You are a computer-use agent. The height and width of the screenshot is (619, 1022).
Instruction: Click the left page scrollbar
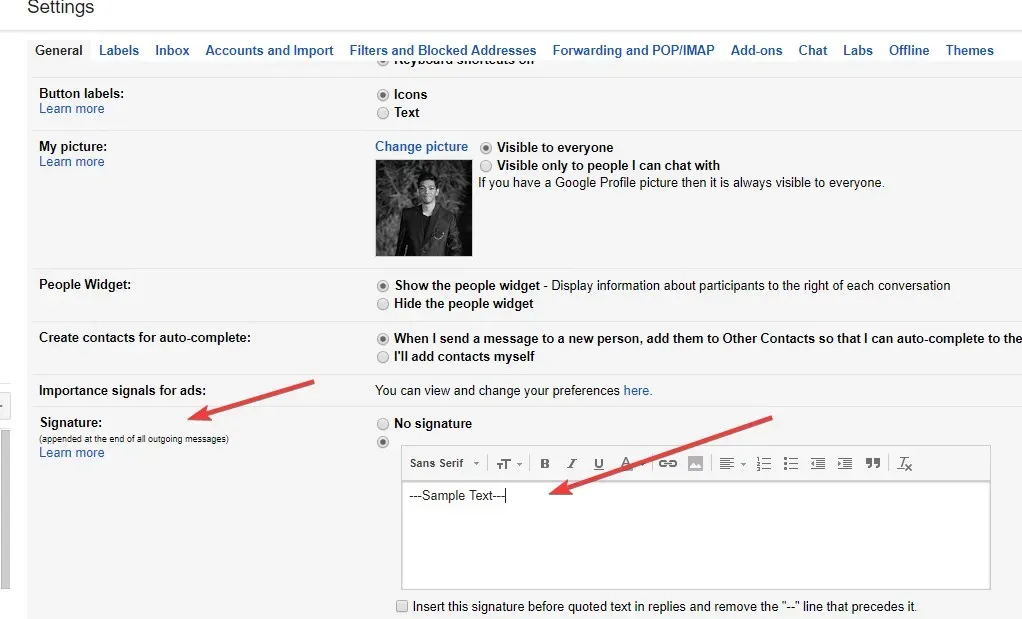[5, 508]
